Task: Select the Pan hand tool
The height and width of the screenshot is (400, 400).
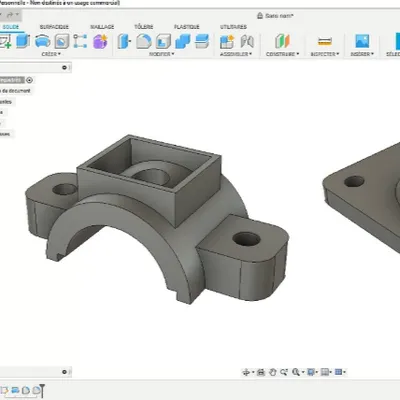Action: (273, 372)
